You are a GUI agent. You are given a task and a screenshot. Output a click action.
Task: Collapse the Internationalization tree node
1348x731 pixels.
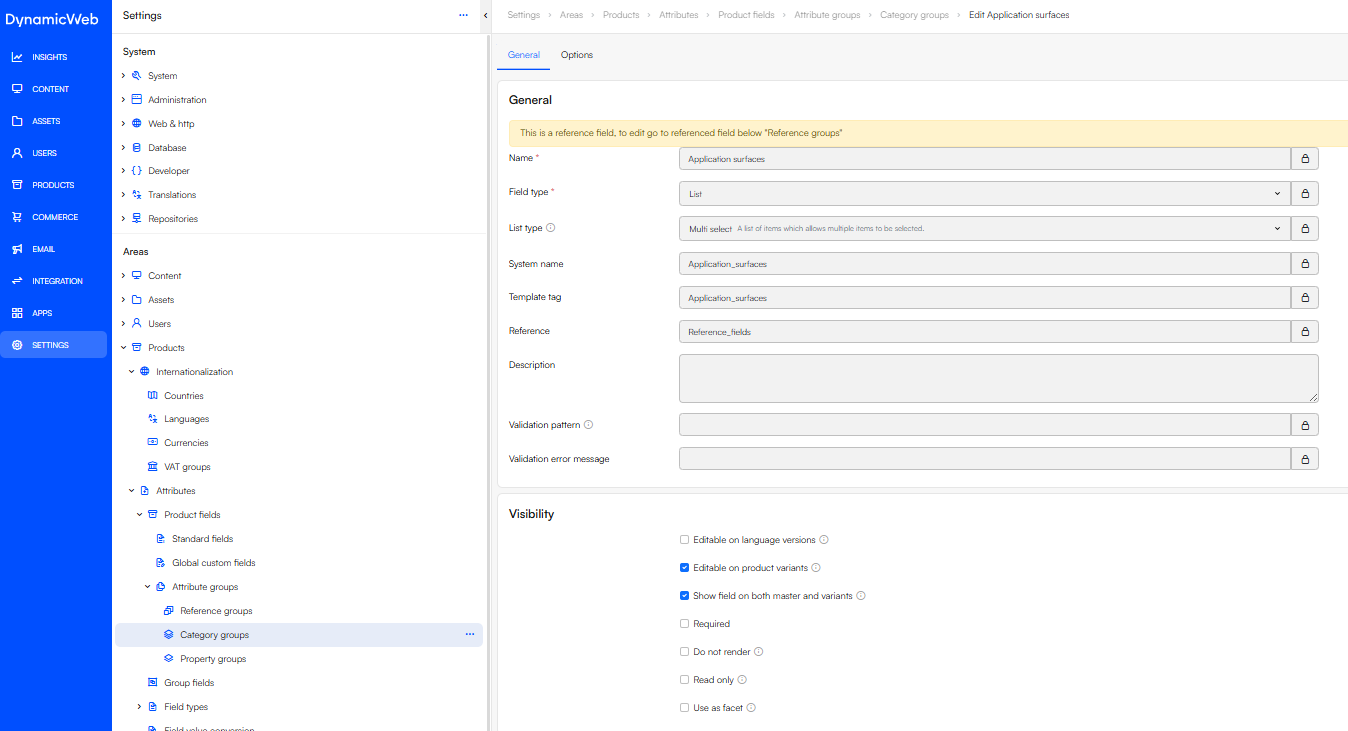tap(131, 372)
